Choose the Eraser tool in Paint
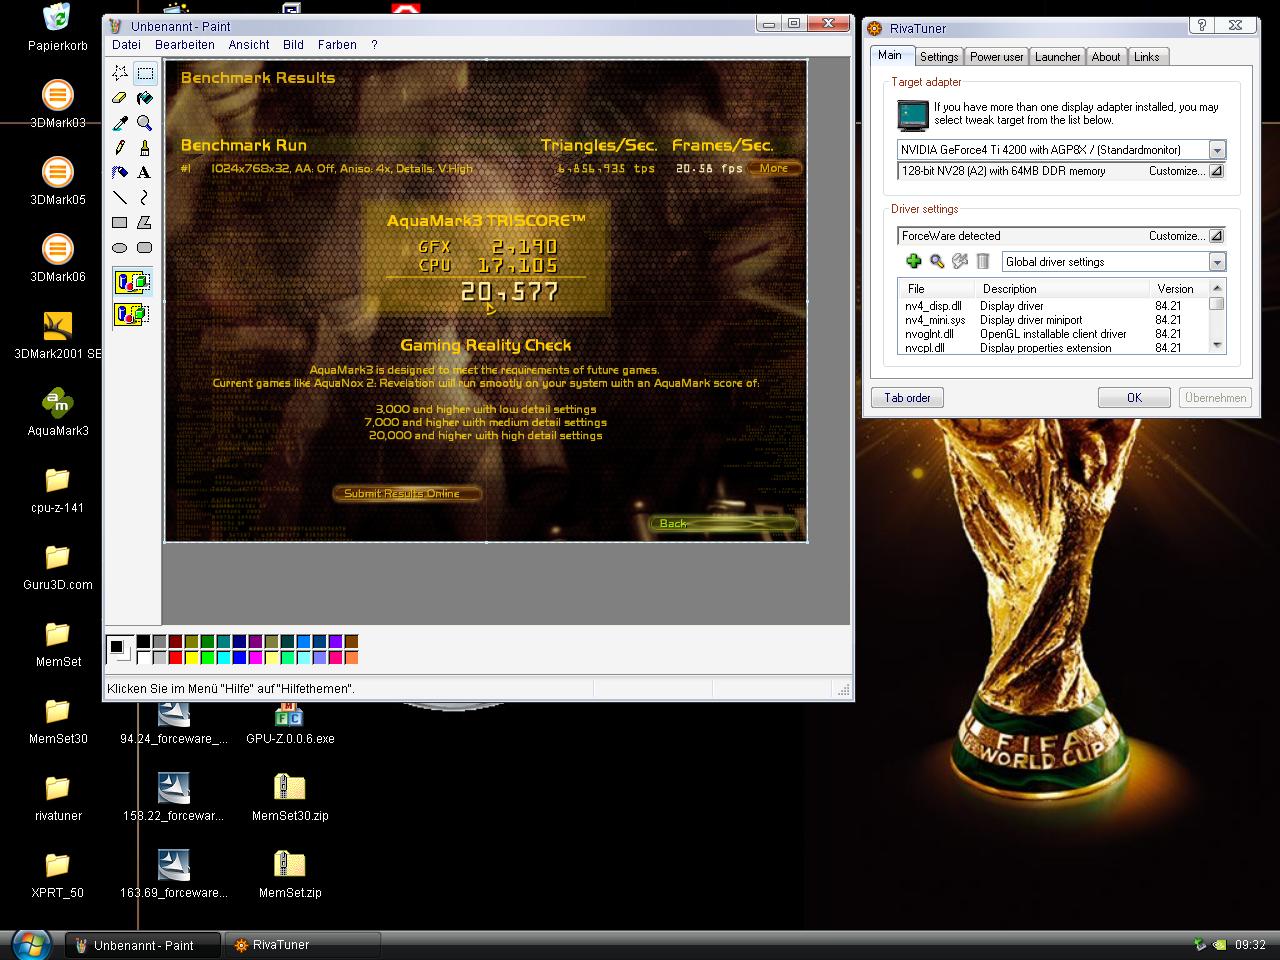The height and width of the screenshot is (960, 1280). [120, 98]
